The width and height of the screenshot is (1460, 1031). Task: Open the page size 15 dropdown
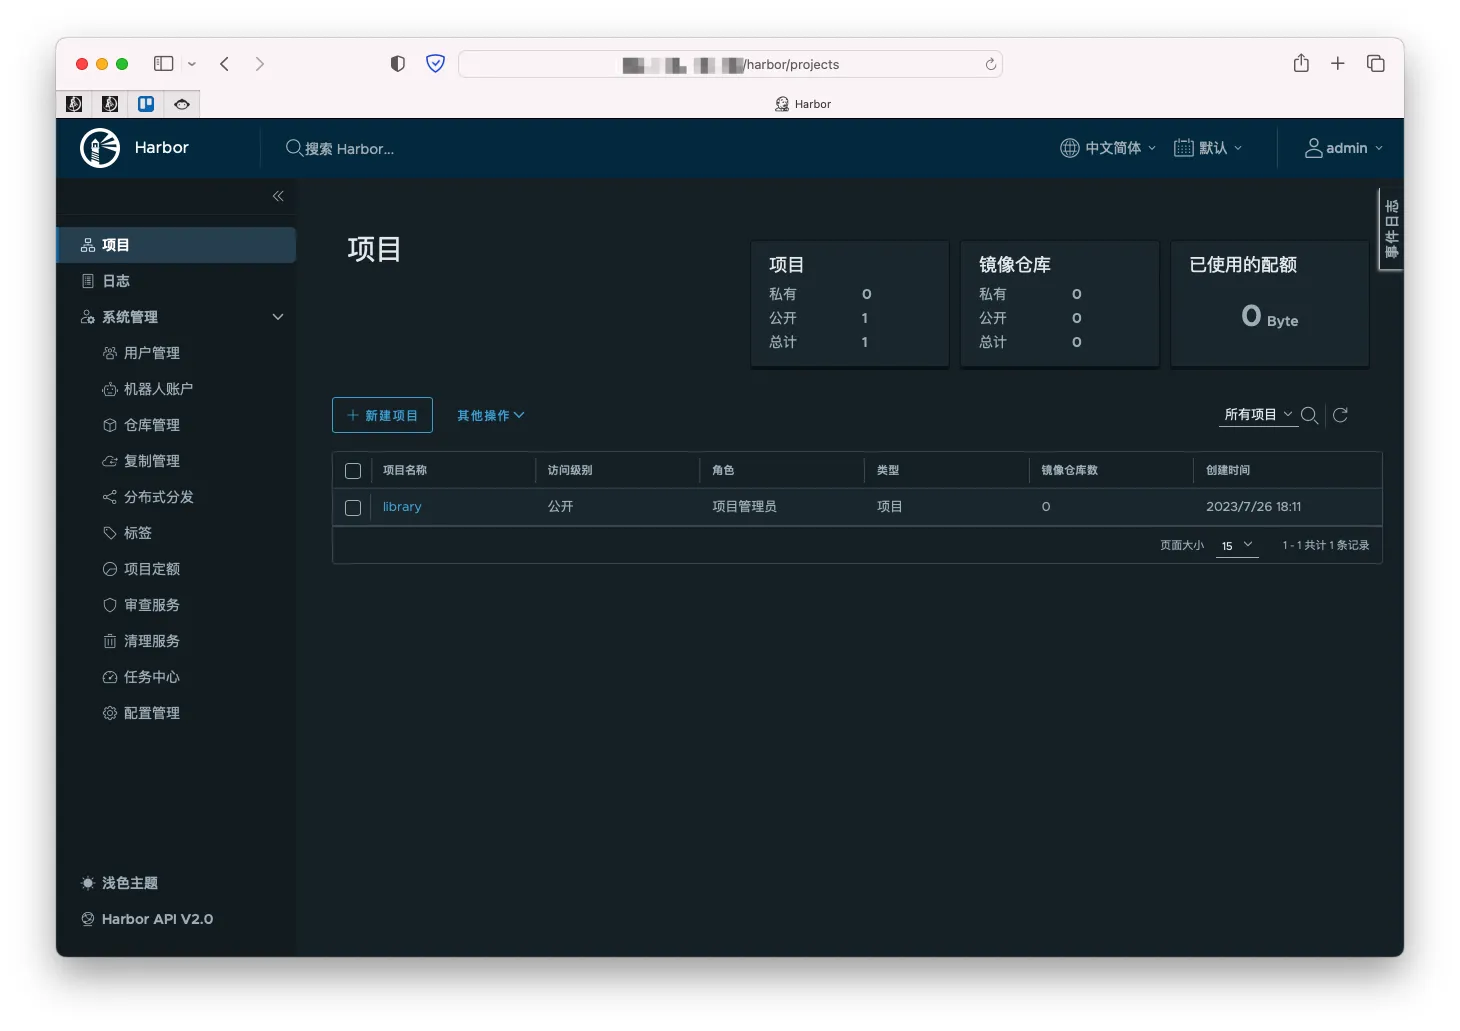(x=1236, y=545)
